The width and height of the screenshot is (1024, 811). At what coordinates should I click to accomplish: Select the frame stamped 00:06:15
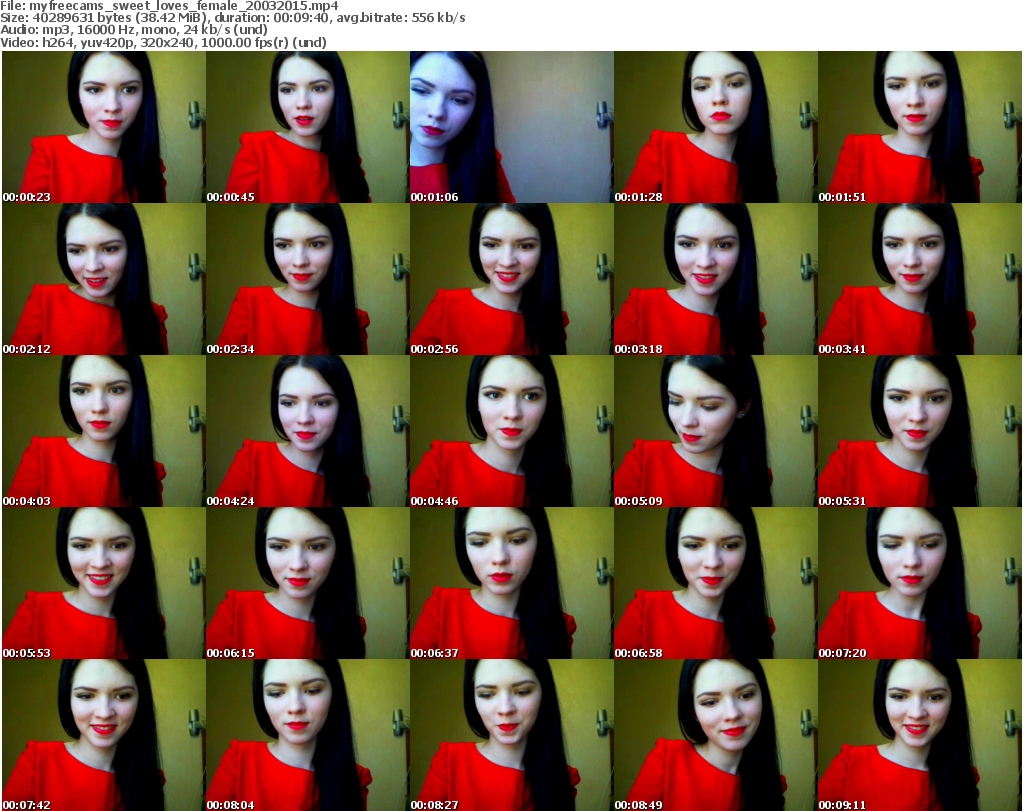pos(308,583)
